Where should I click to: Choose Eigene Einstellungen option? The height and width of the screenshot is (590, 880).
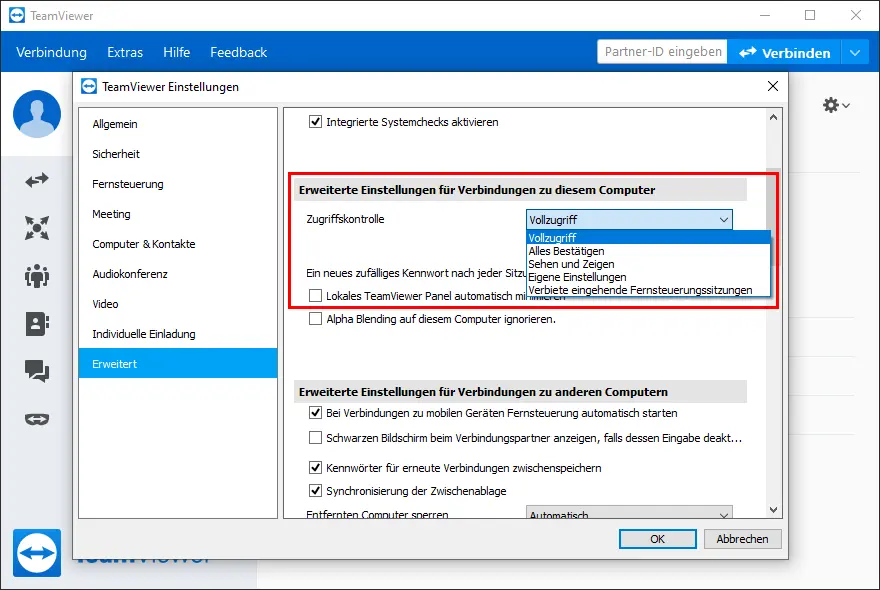tap(648, 277)
